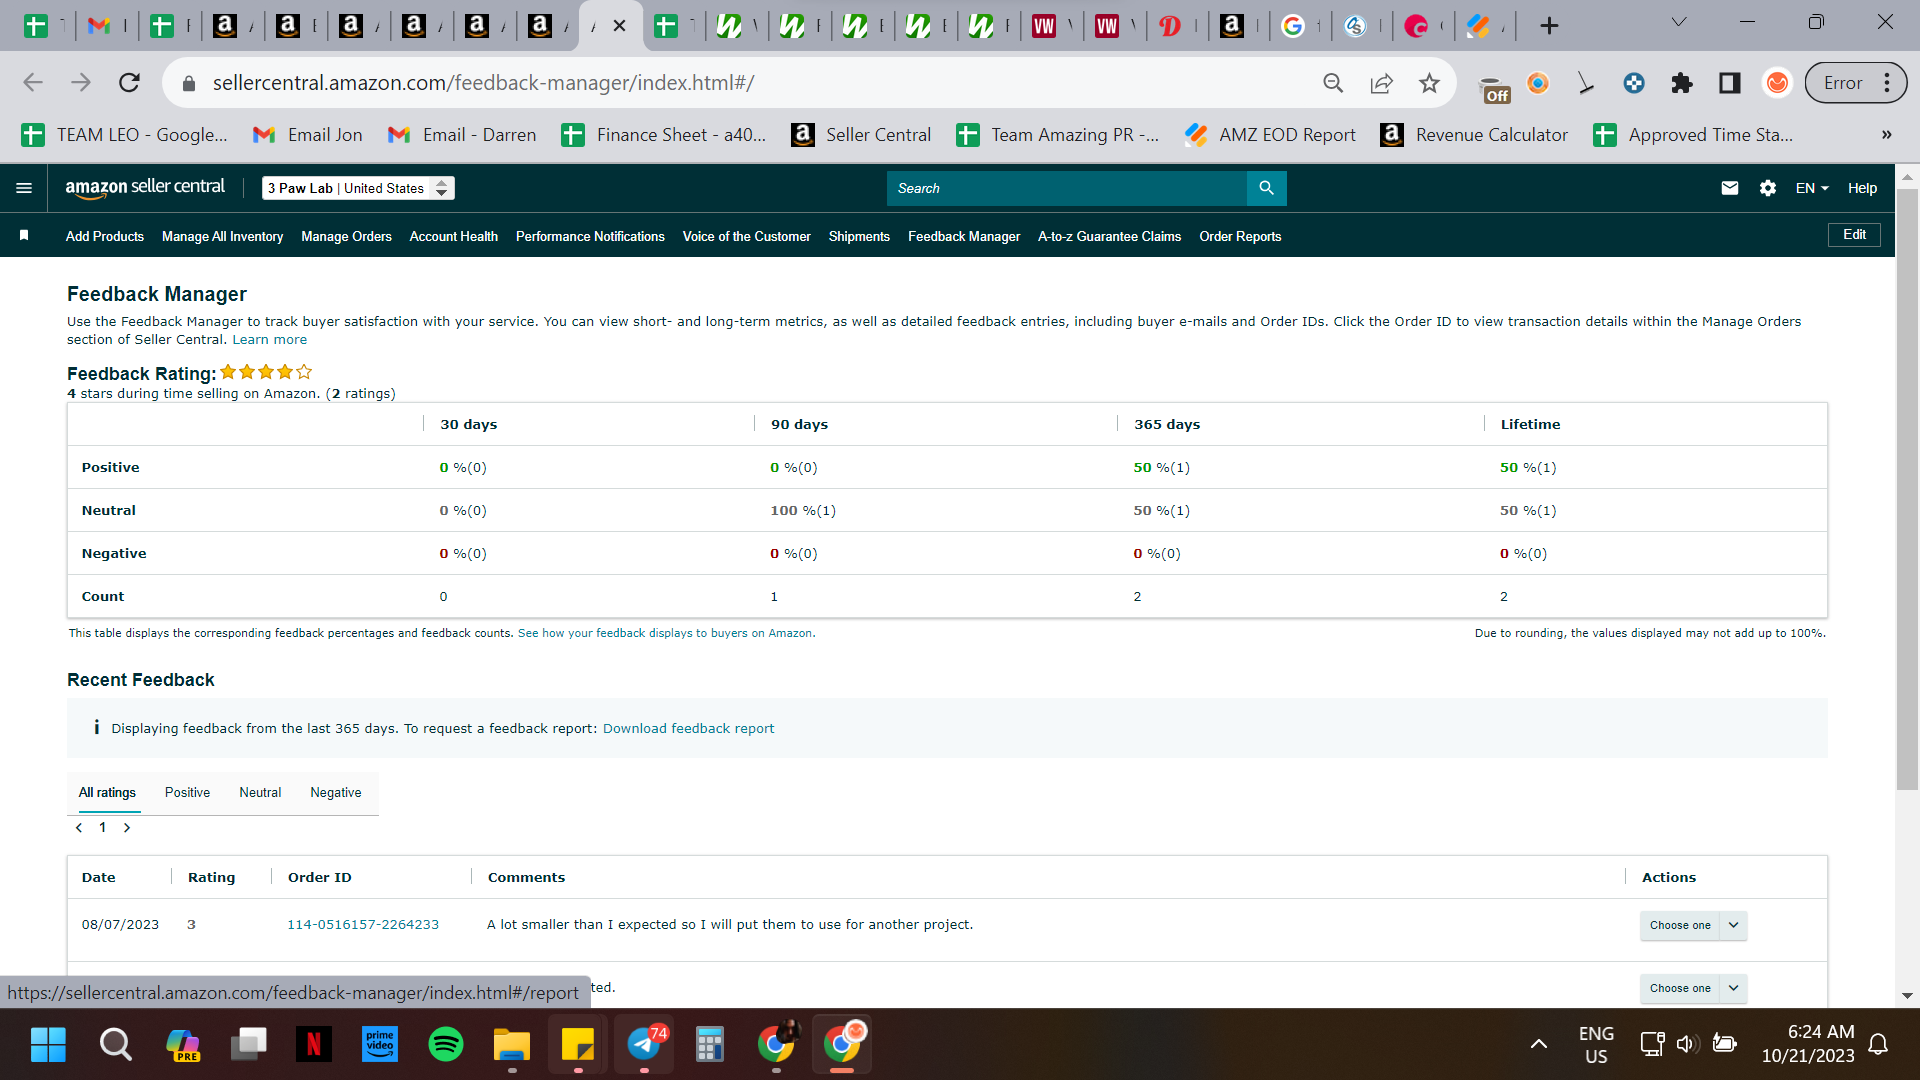Viewport: 1920px width, 1080px height.
Task: Open Voice of the Customer menu item
Action: (x=747, y=236)
